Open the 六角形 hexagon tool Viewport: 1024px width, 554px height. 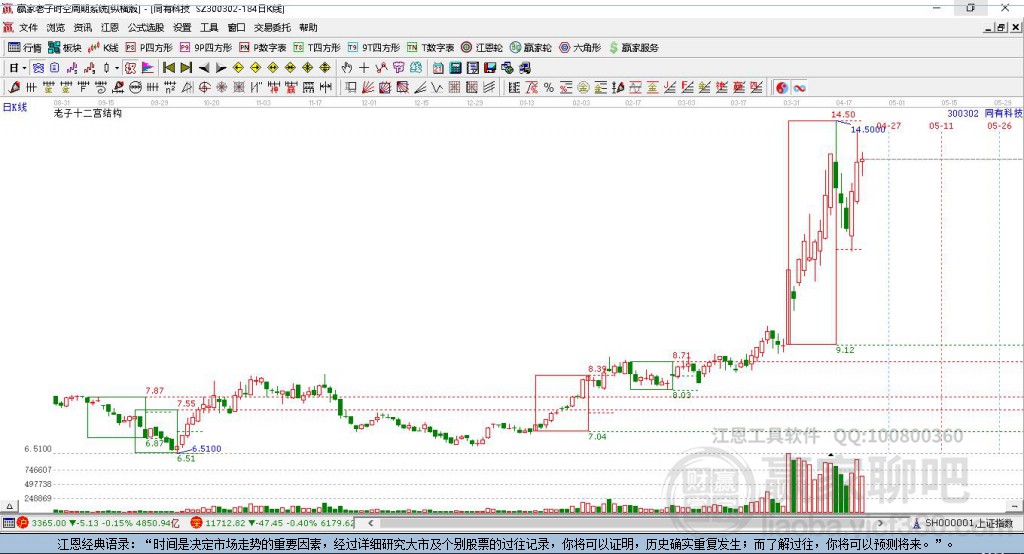coord(580,48)
